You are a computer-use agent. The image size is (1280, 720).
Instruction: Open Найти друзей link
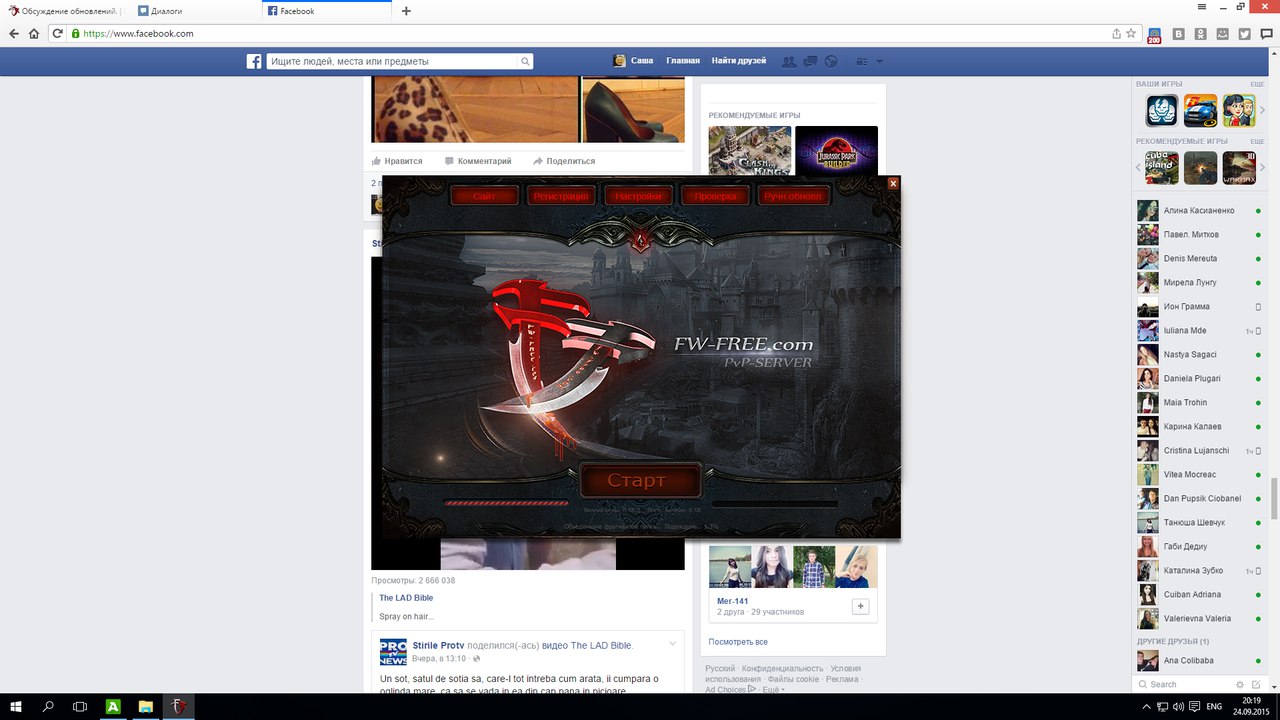(739, 61)
